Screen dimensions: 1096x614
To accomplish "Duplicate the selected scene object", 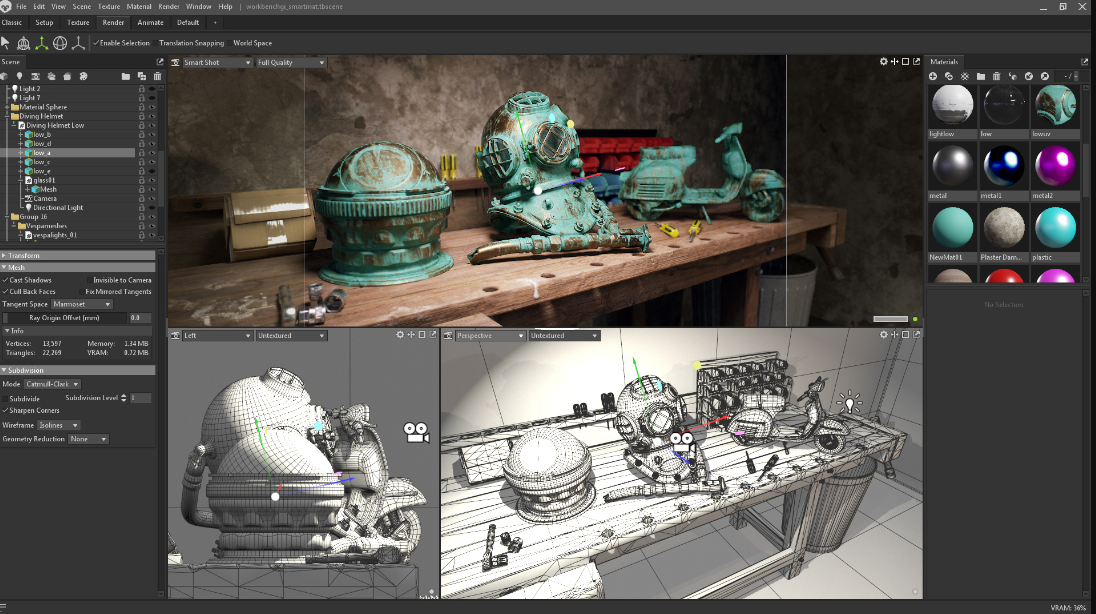I will 142,76.
